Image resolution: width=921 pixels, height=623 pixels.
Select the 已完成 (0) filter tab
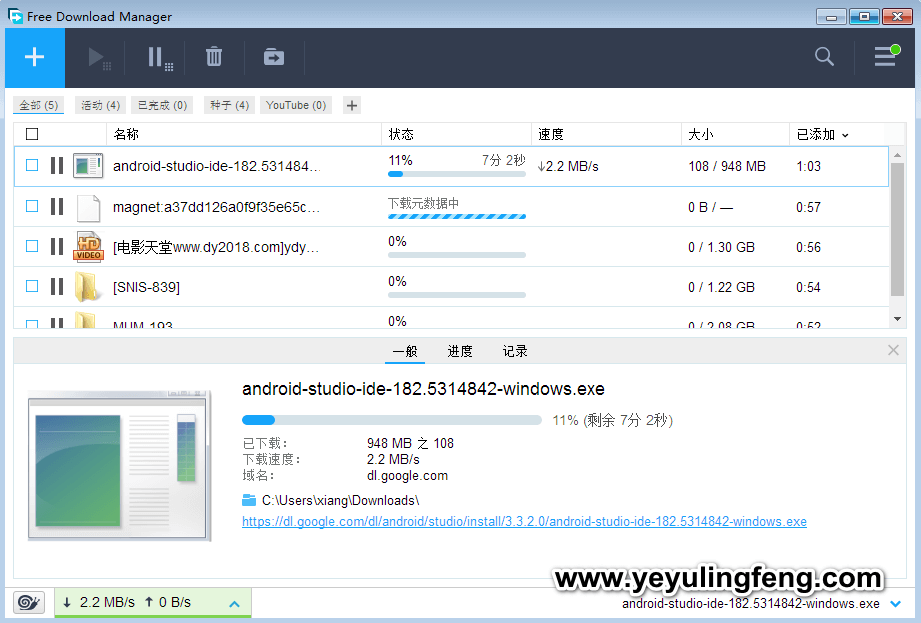coord(162,106)
